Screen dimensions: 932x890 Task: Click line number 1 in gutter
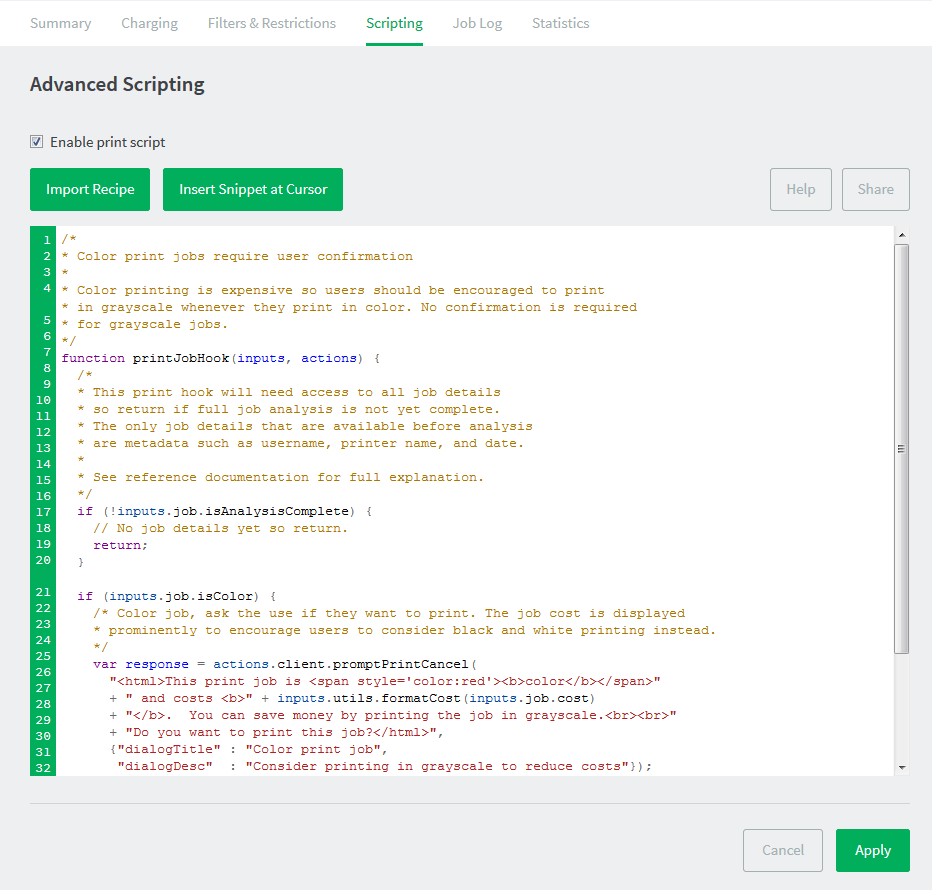point(46,240)
